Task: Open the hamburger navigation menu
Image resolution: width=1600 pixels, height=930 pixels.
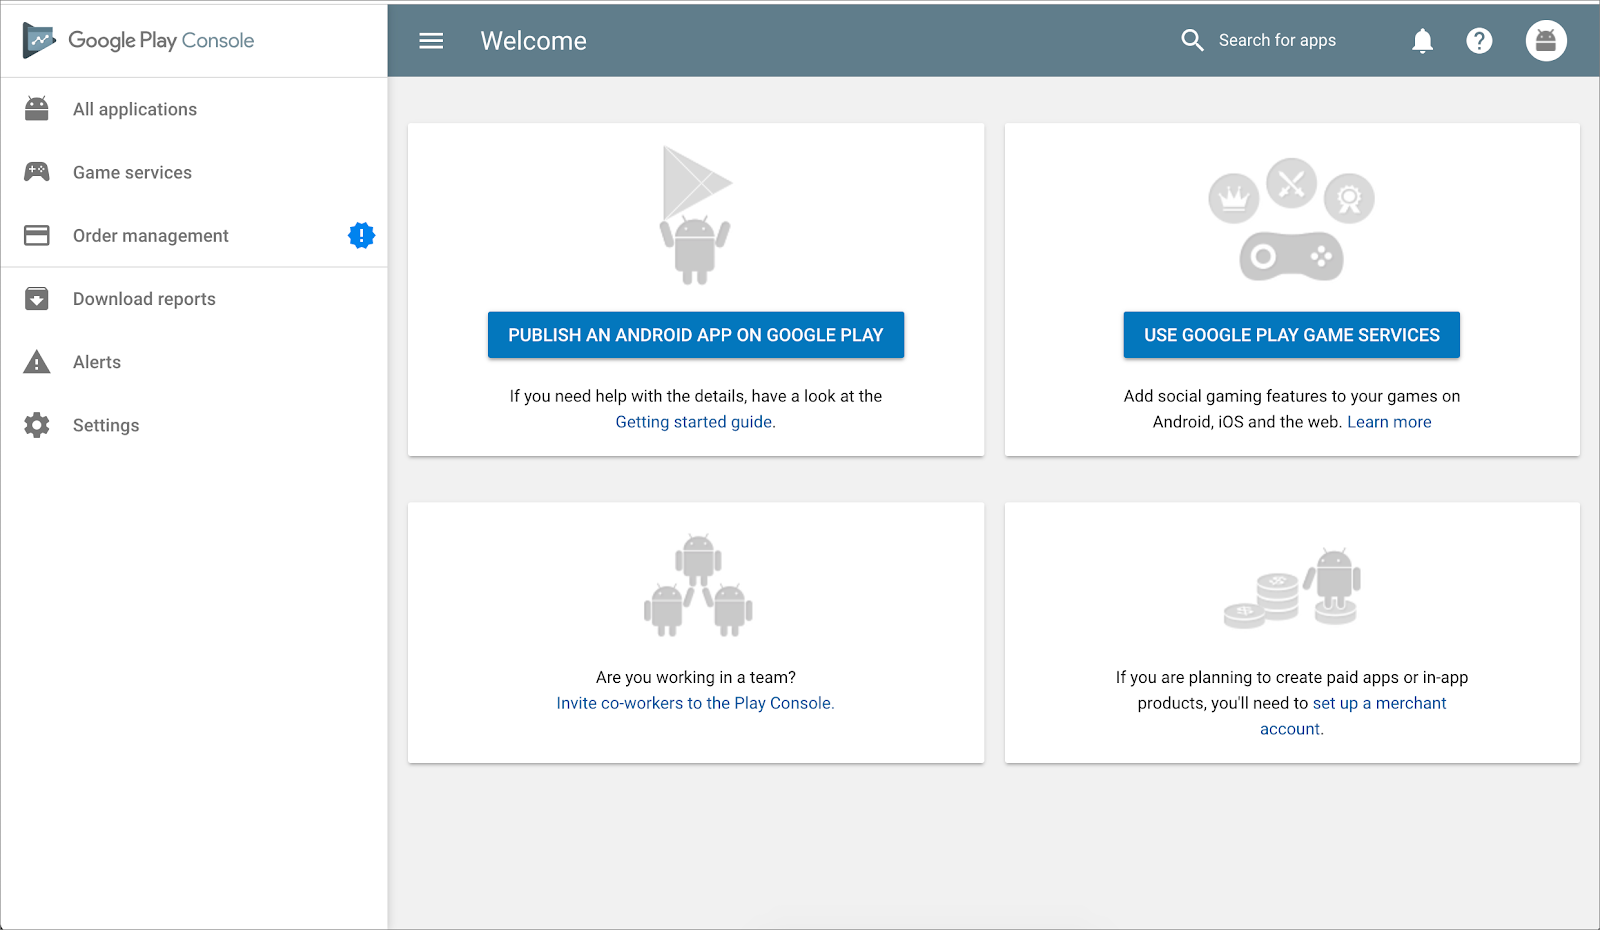Action: click(x=431, y=41)
